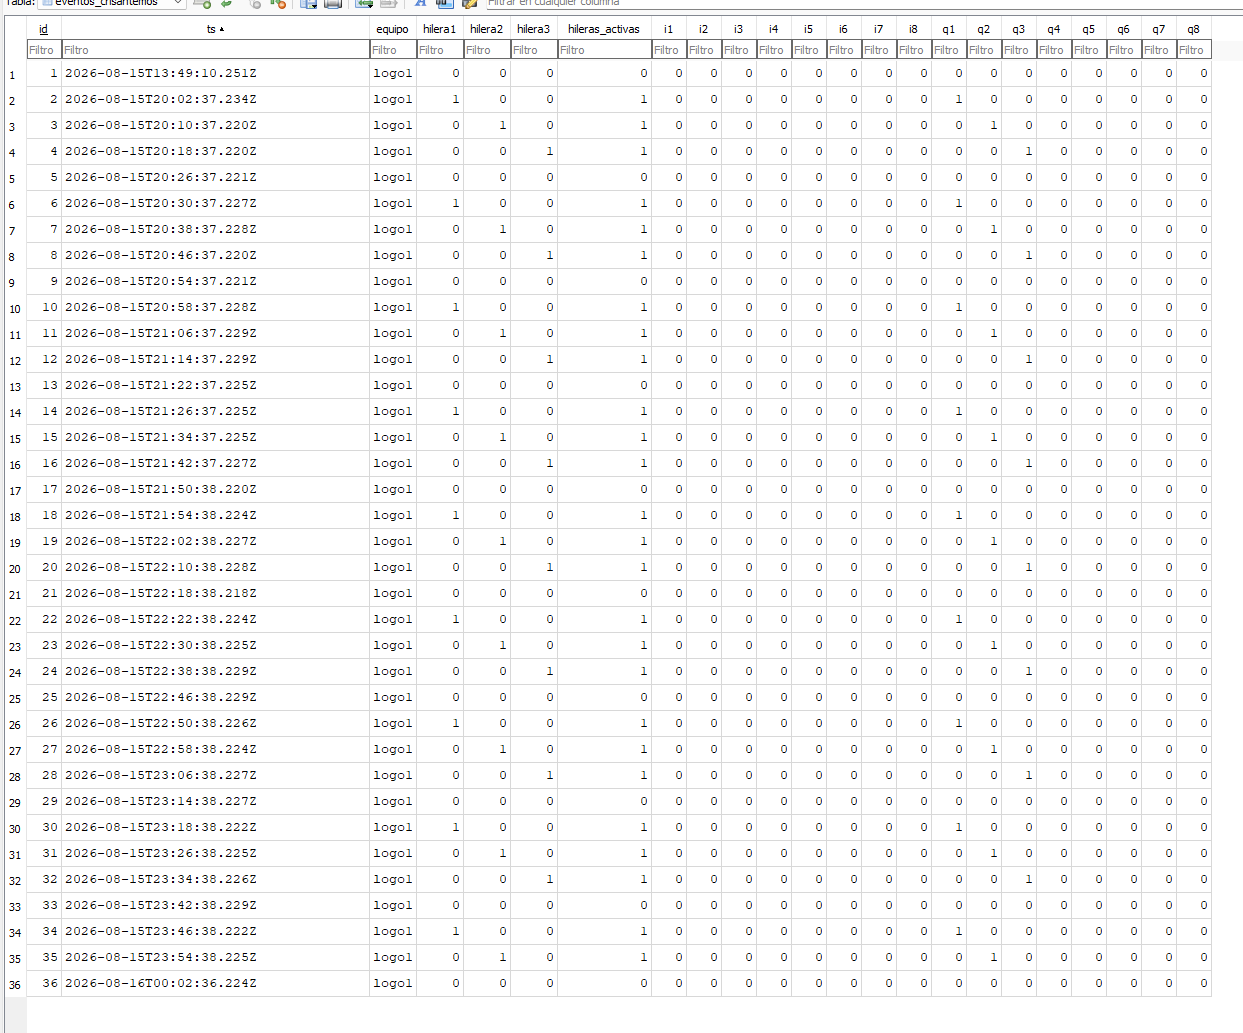Select the i4 column header

pos(773,29)
